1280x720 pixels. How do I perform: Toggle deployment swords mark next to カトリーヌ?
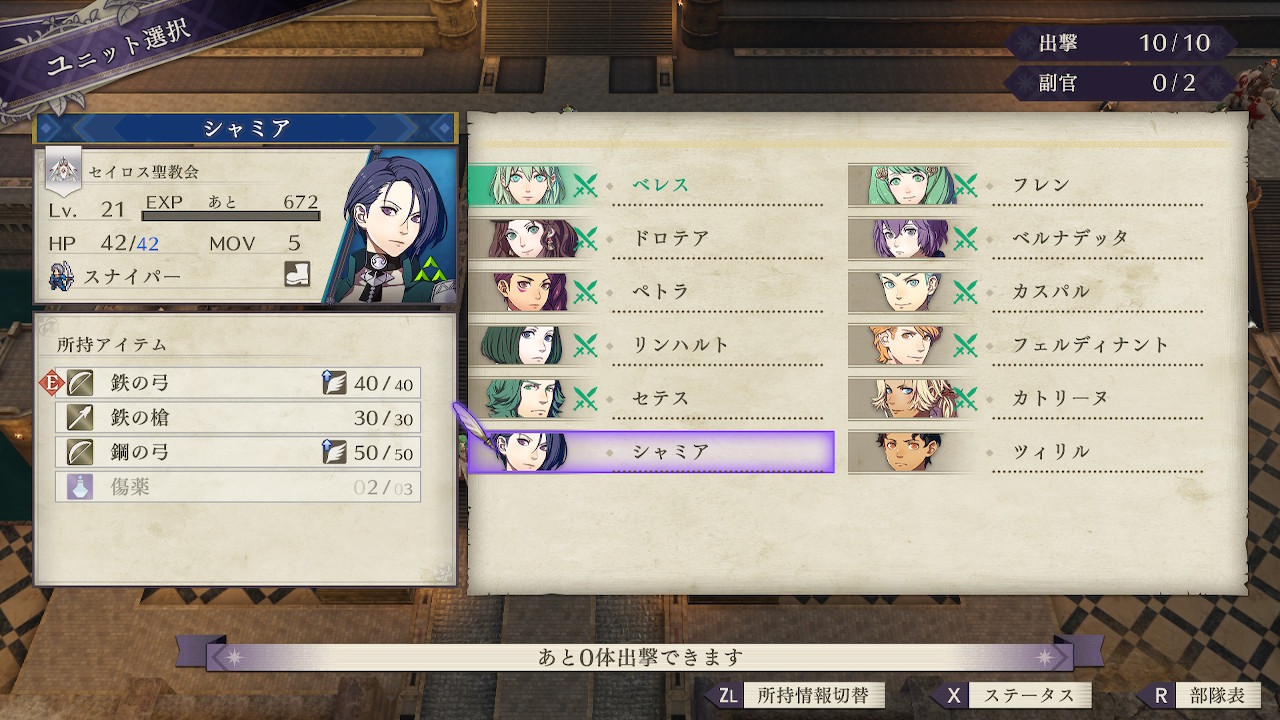965,398
